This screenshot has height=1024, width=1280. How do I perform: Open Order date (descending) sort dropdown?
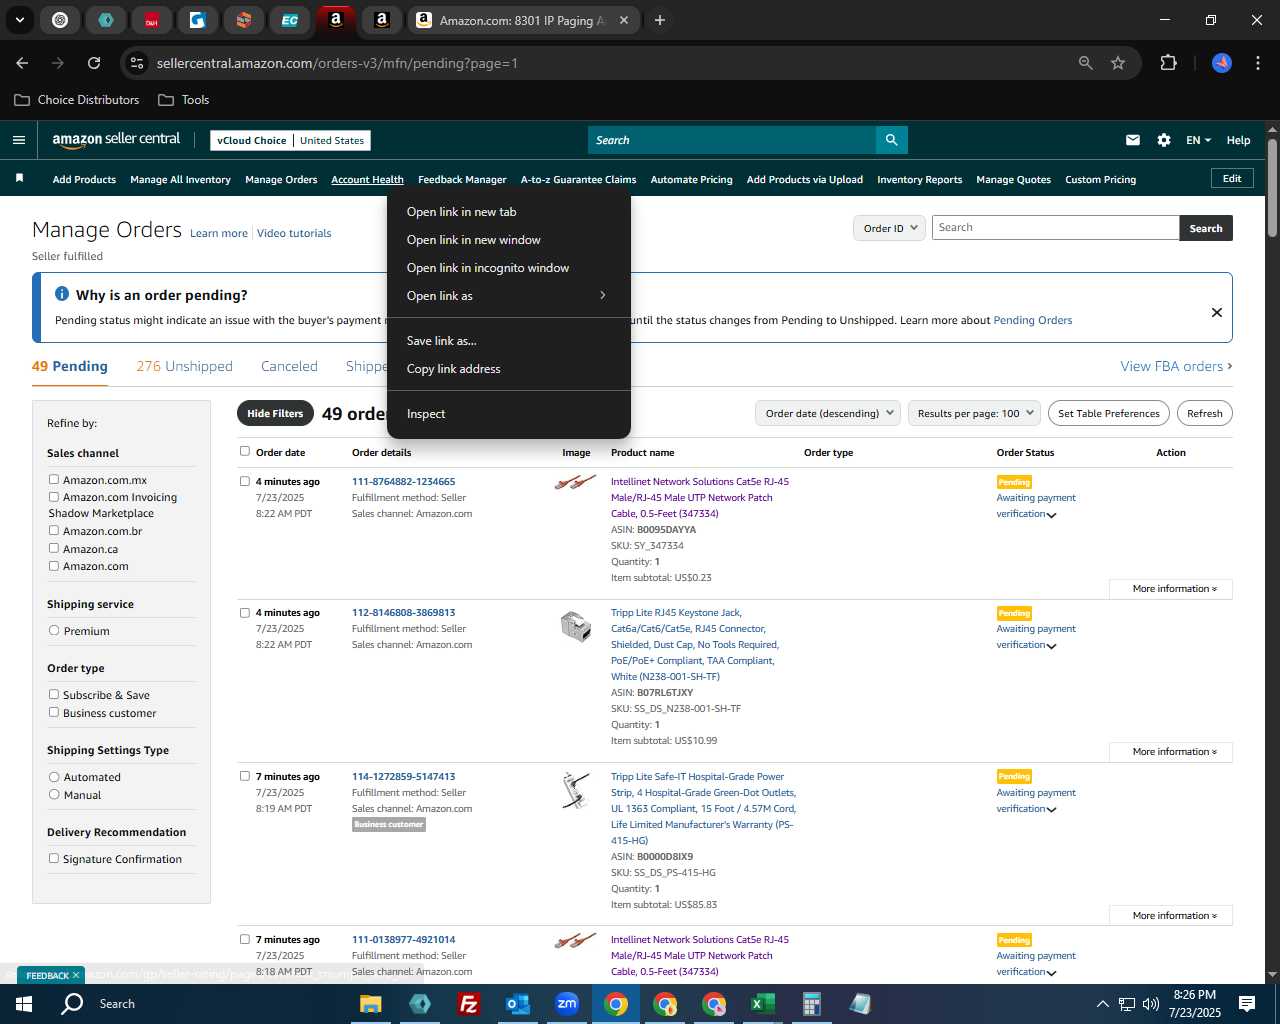pyautogui.click(x=828, y=413)
